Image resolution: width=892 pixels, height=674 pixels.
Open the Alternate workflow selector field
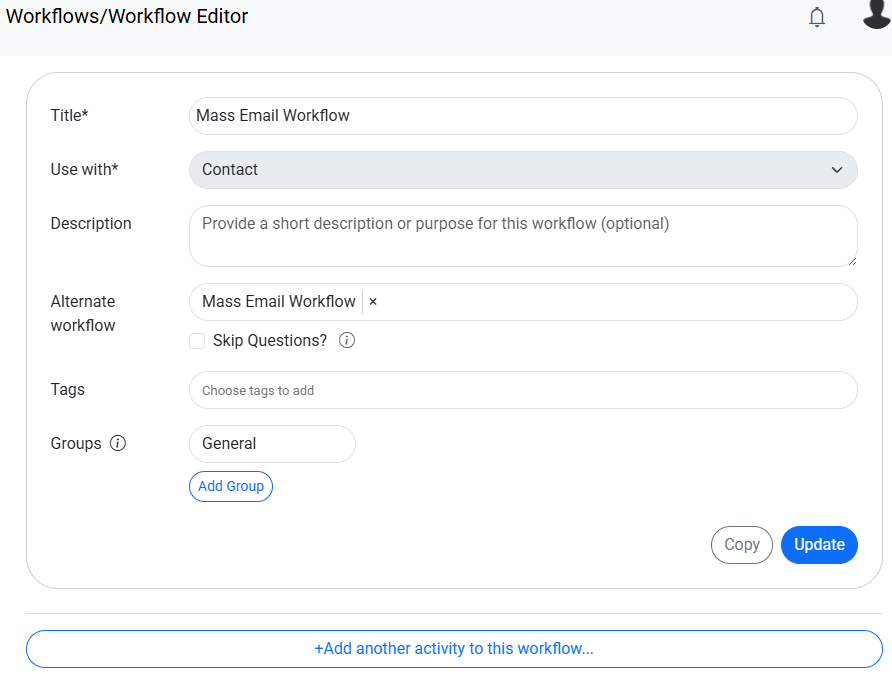click(610, 302)
